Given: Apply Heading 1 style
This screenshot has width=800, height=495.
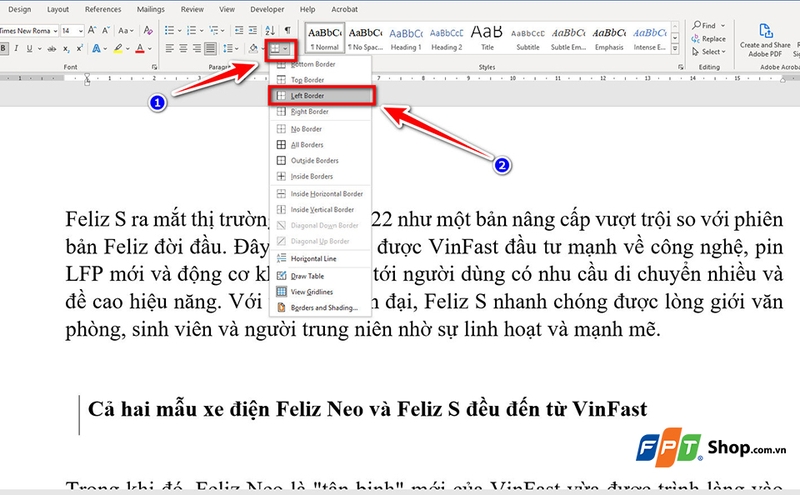Looking at the screenshot, I should pos(406,38).
